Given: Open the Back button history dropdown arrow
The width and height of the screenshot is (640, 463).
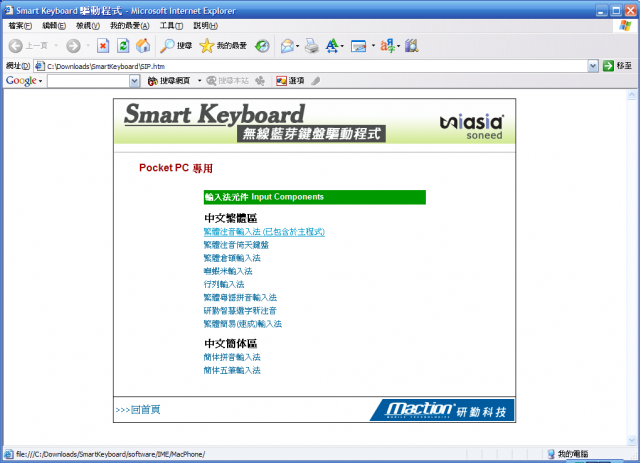Looking at the screenshot, I should click(x=56, y=46).
